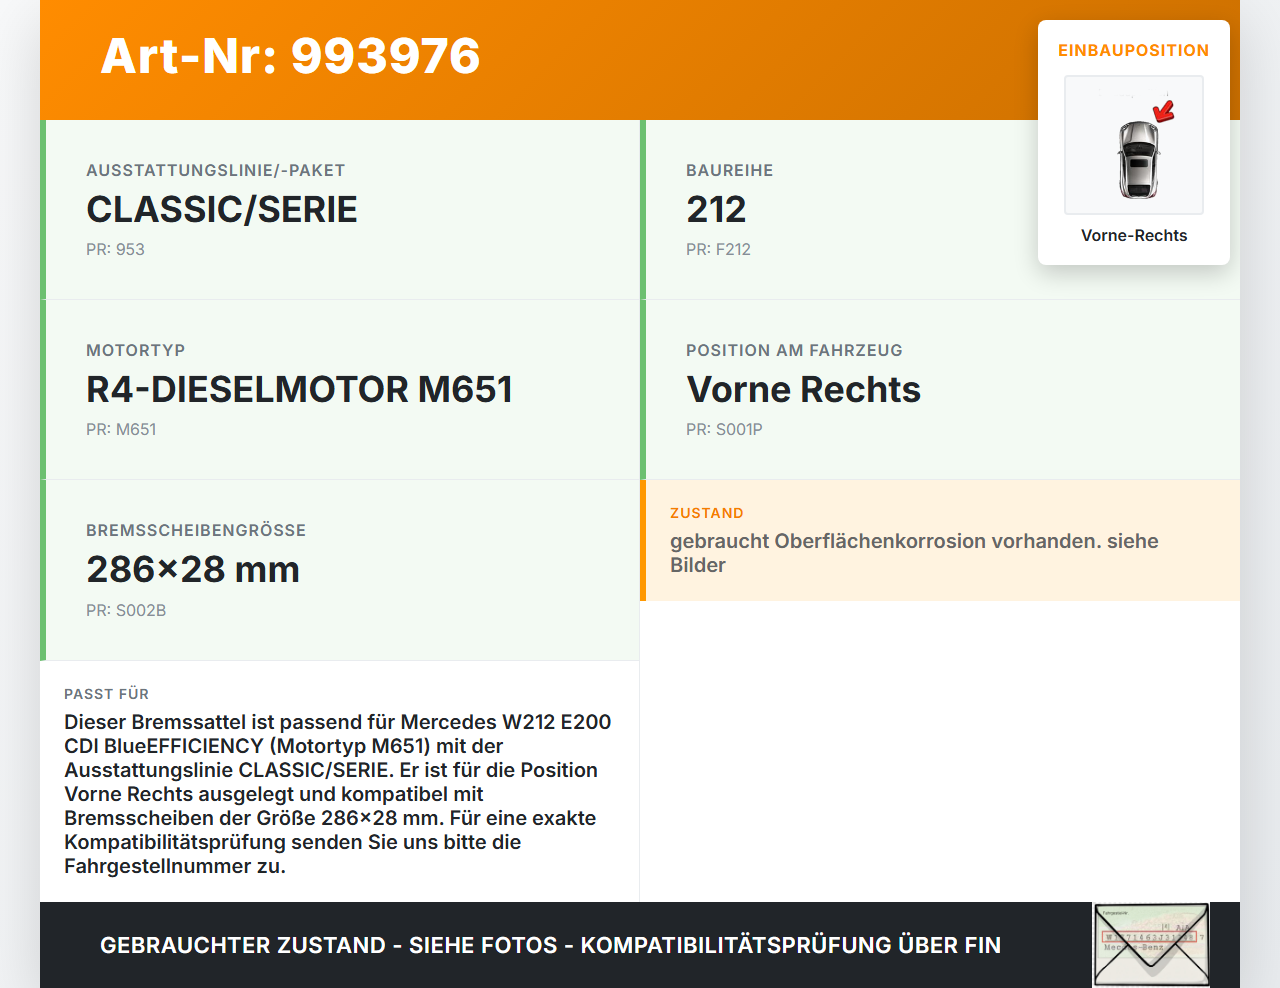The height and width of the screenshot is (988, 1280).
Task: Select the Vorne Rechts position value
Action: (803, 390)
